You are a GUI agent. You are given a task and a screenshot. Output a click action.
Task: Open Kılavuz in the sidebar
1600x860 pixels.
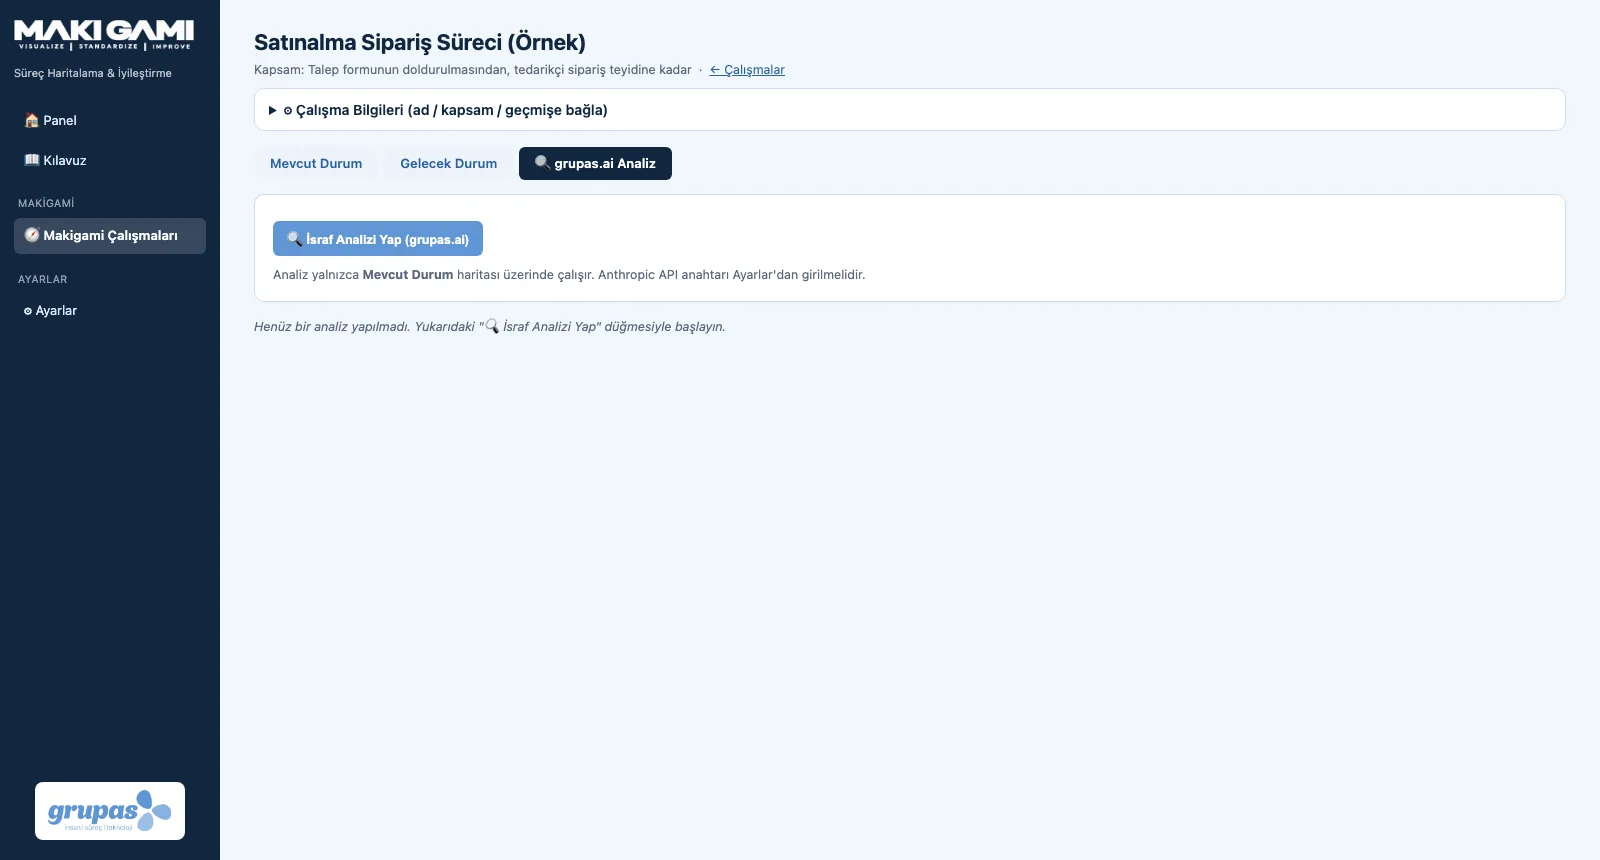click(x=110, y=160)
